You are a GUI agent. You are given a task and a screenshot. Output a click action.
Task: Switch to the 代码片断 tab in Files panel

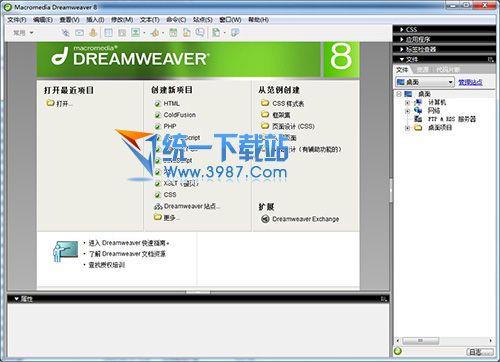(448, 69)
